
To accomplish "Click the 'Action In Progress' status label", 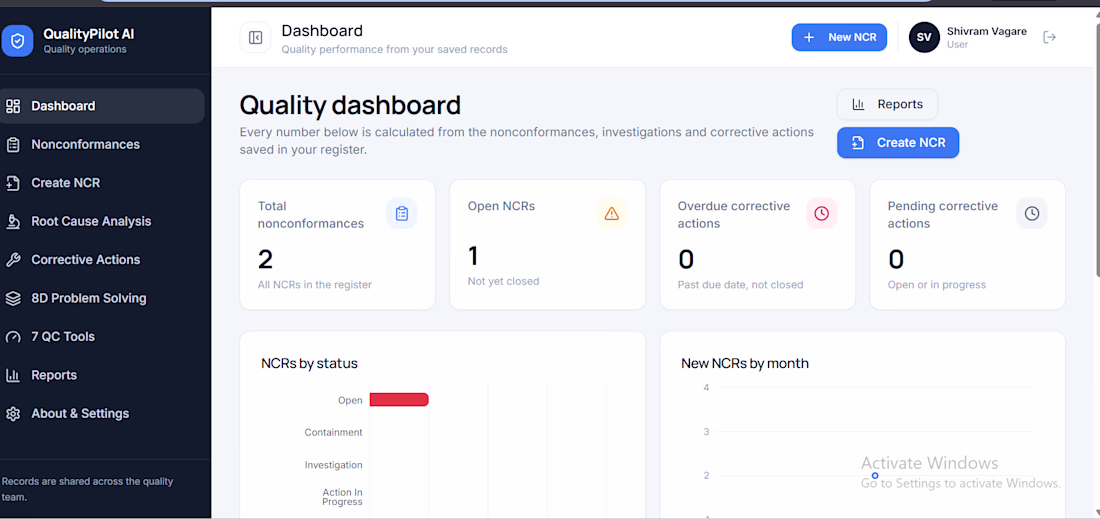I will [342, 497].
